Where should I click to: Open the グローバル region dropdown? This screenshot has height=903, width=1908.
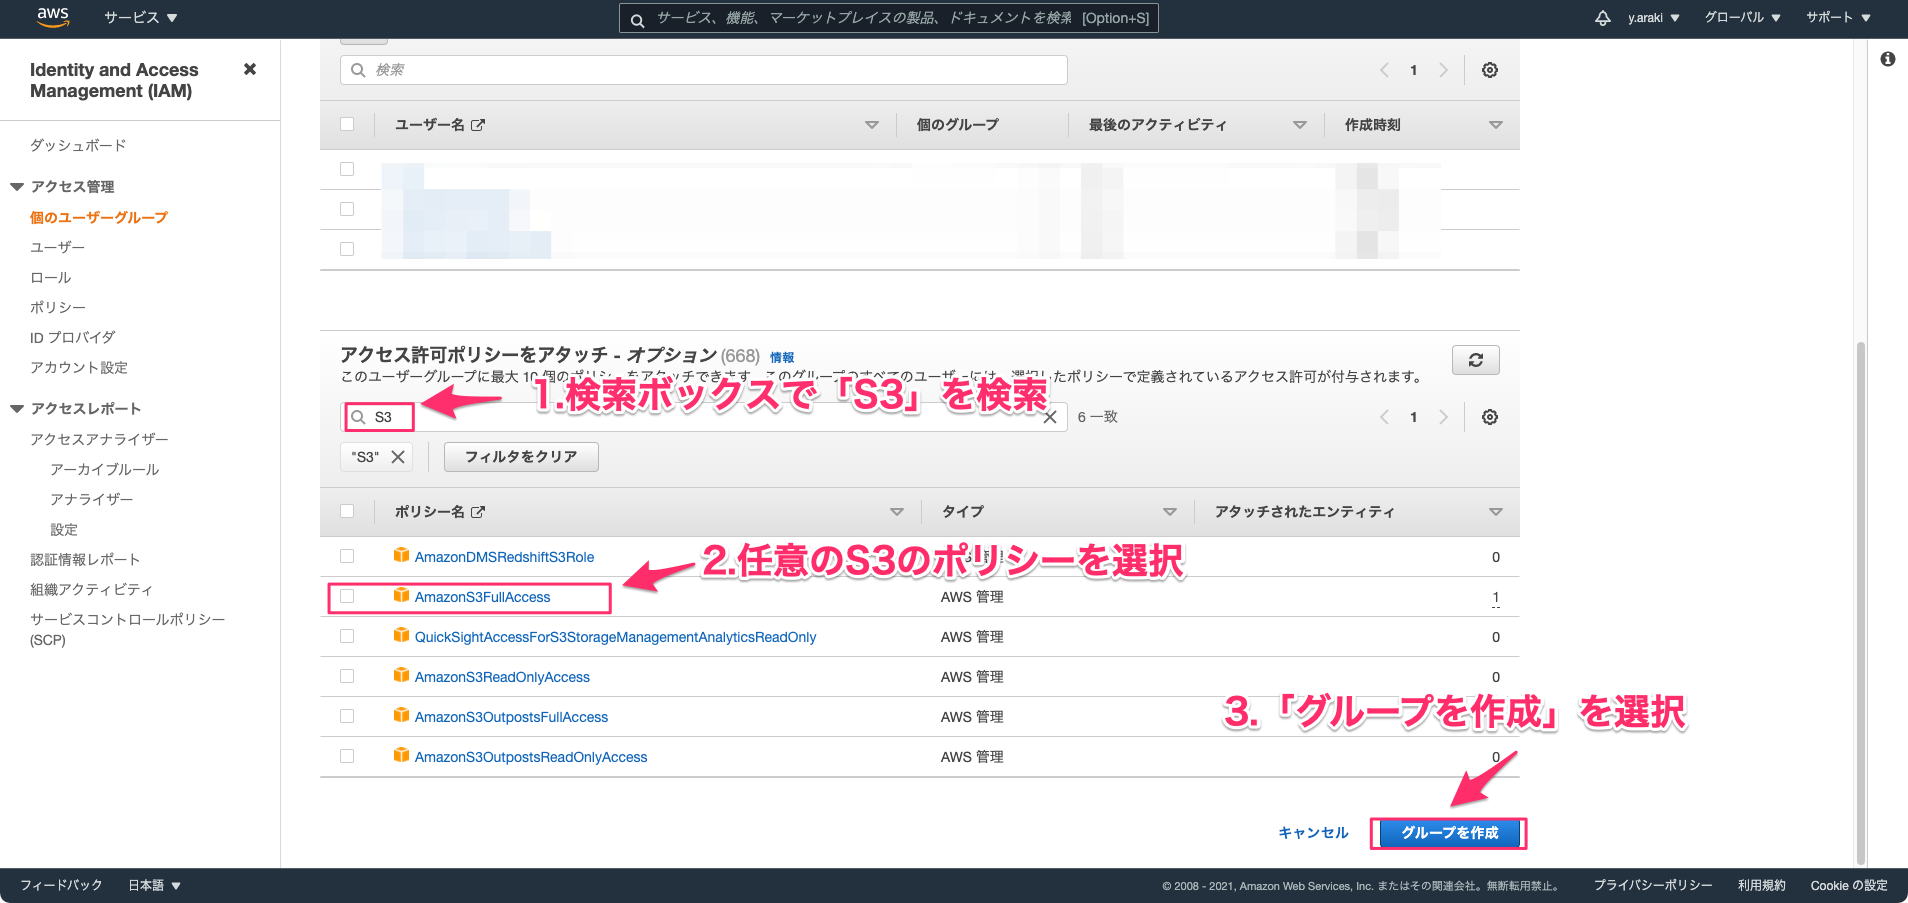point(1742,18)
